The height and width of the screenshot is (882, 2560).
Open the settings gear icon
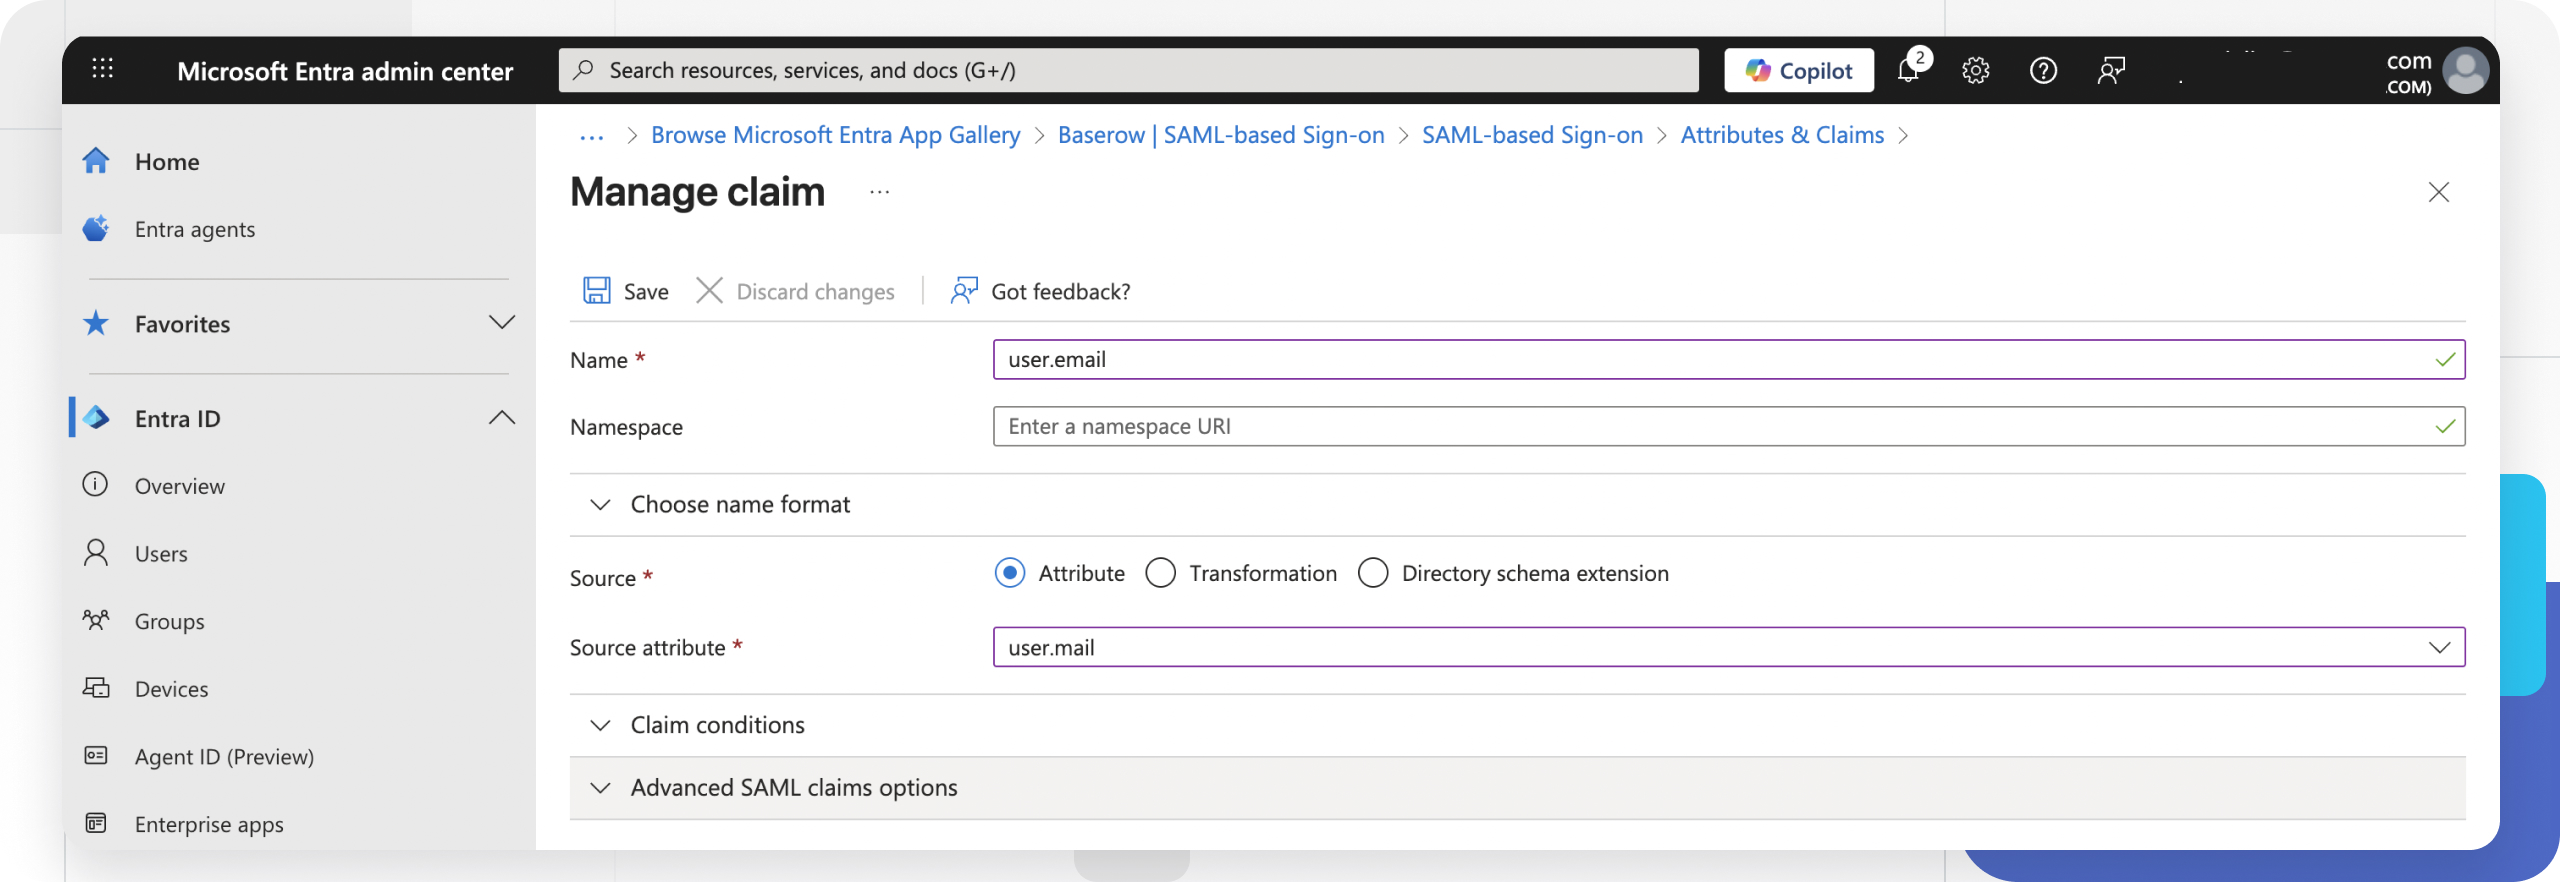click(x=1975, y=70)
